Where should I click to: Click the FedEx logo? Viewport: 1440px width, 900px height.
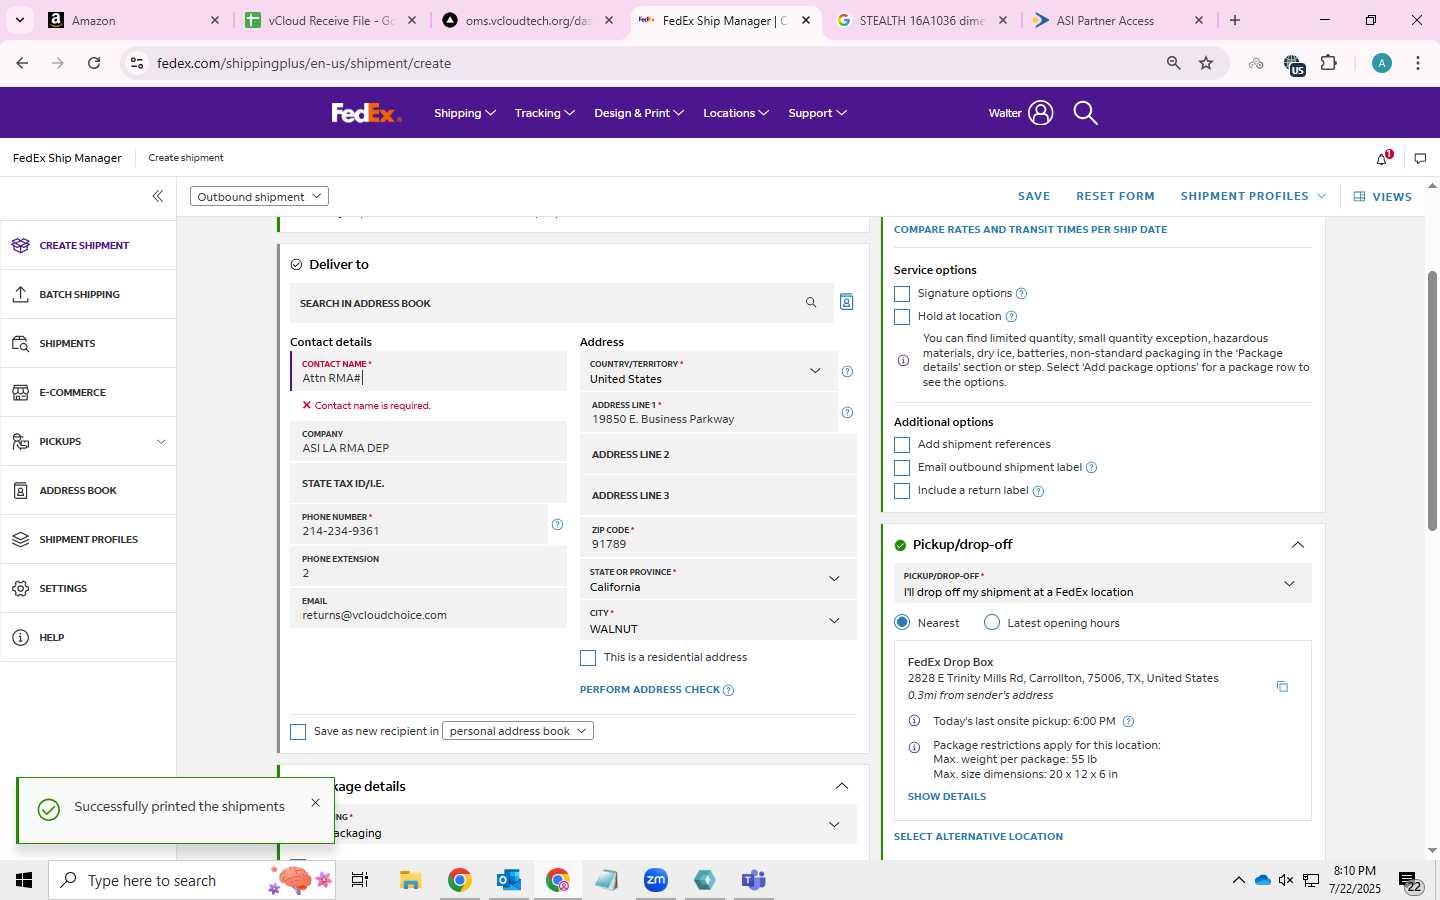tap(366, 113)
